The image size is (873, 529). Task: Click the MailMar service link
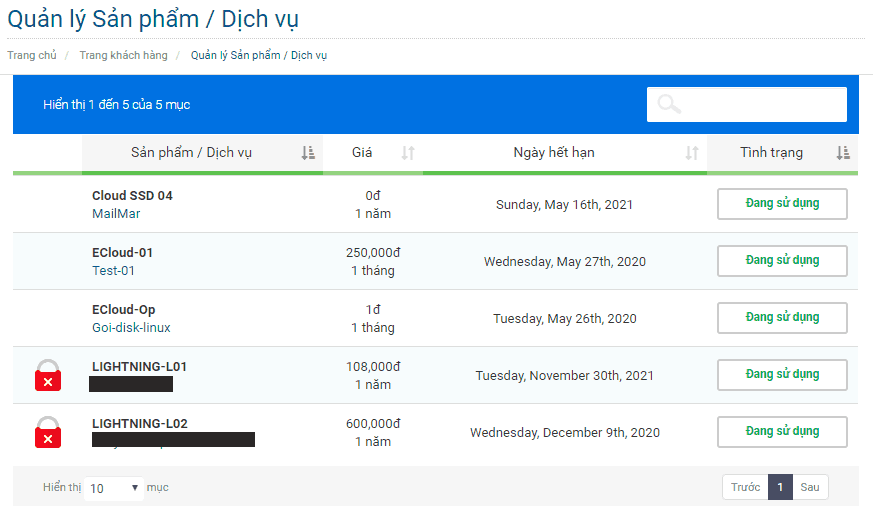coord(116,214)
